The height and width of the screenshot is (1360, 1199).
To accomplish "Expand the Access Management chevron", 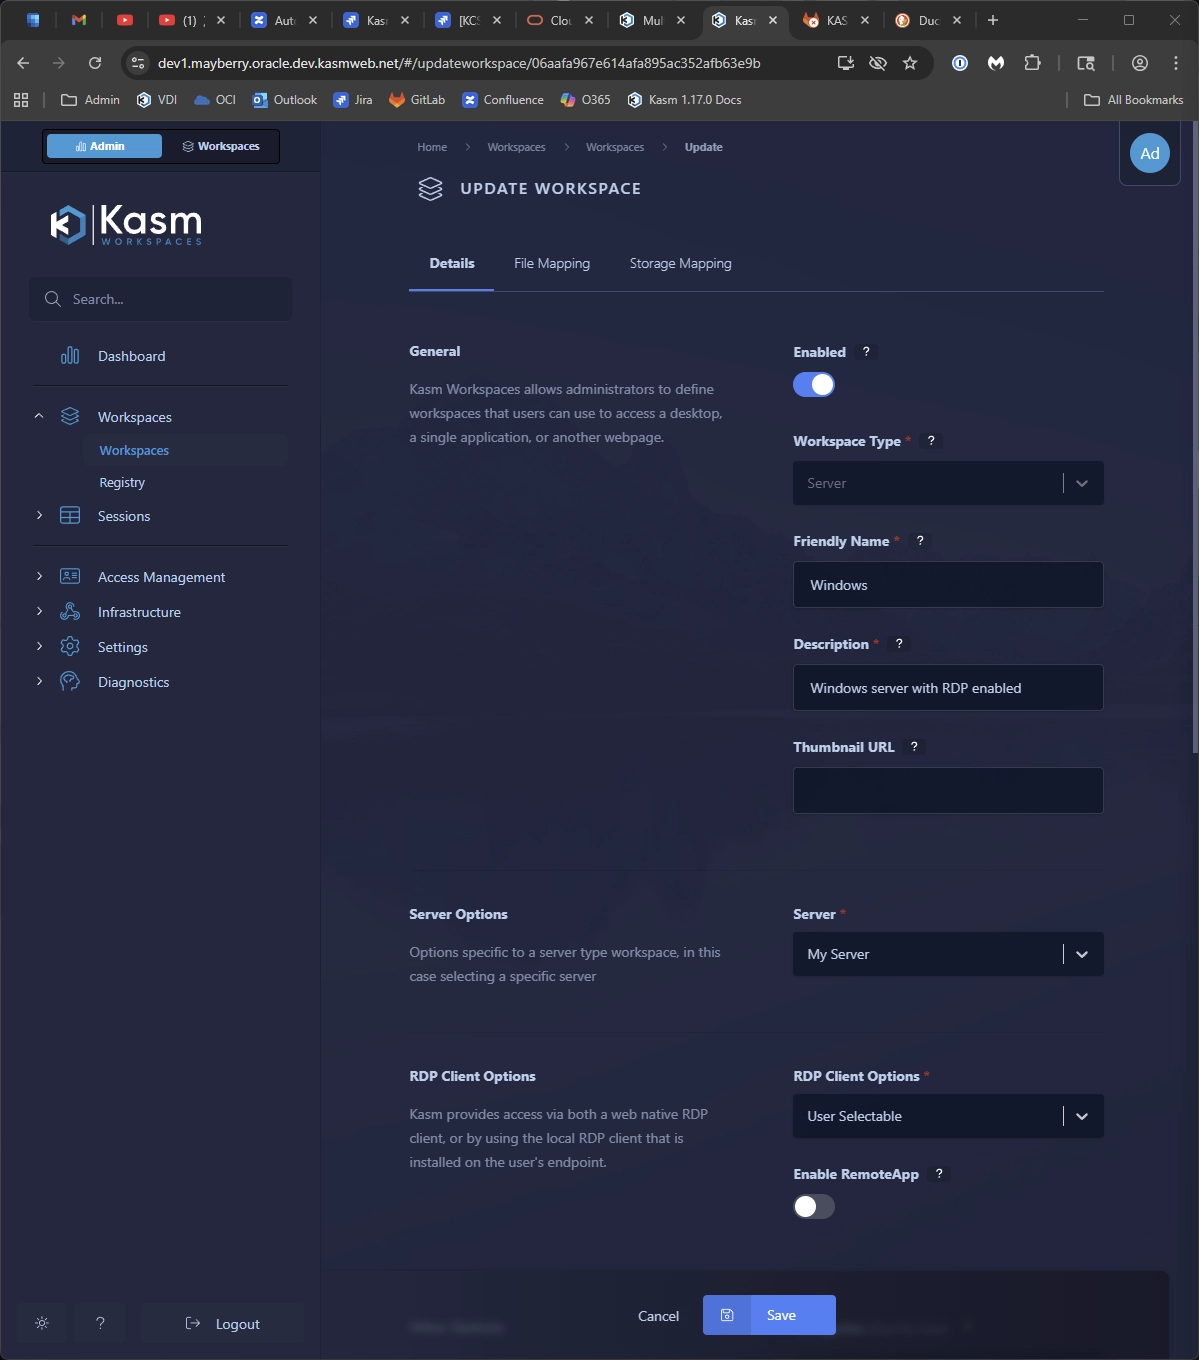I will (39, 576).
